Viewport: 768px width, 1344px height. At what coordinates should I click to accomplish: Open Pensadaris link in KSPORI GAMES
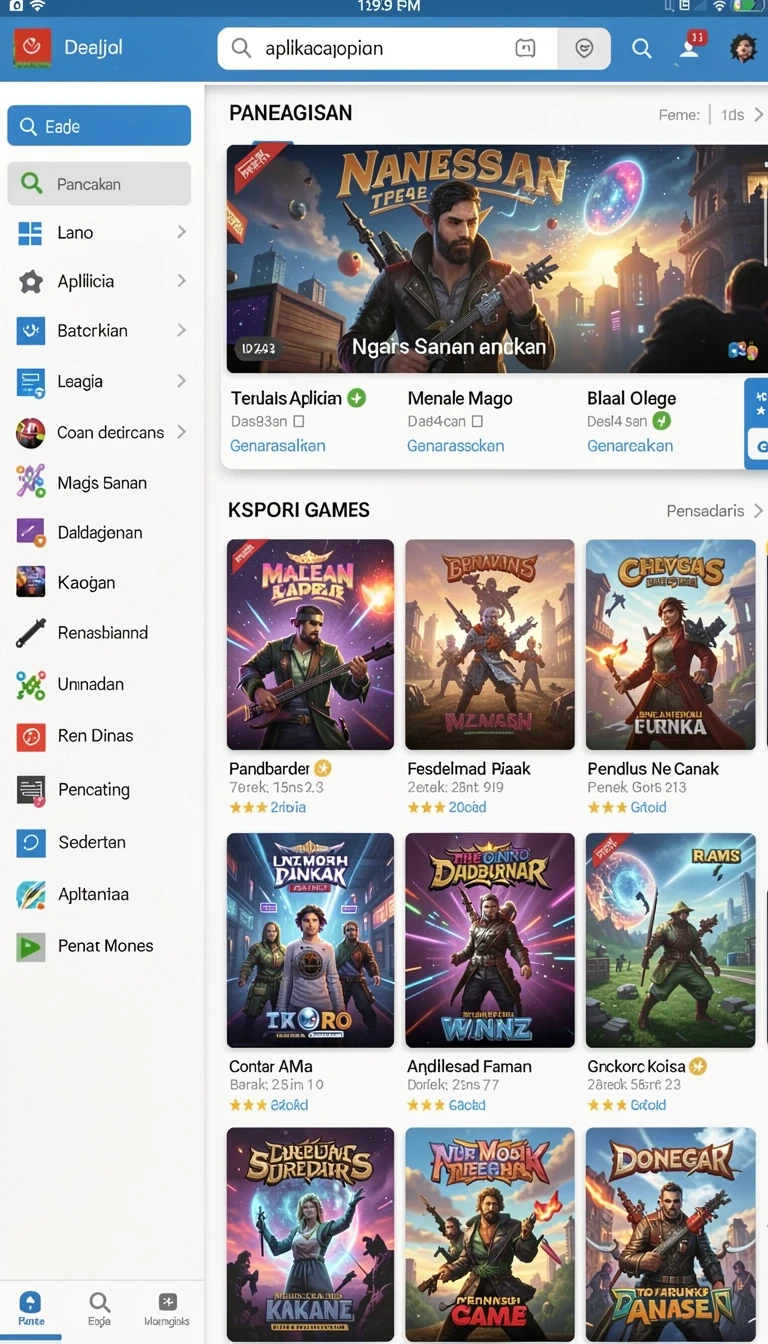click(705, 511)
